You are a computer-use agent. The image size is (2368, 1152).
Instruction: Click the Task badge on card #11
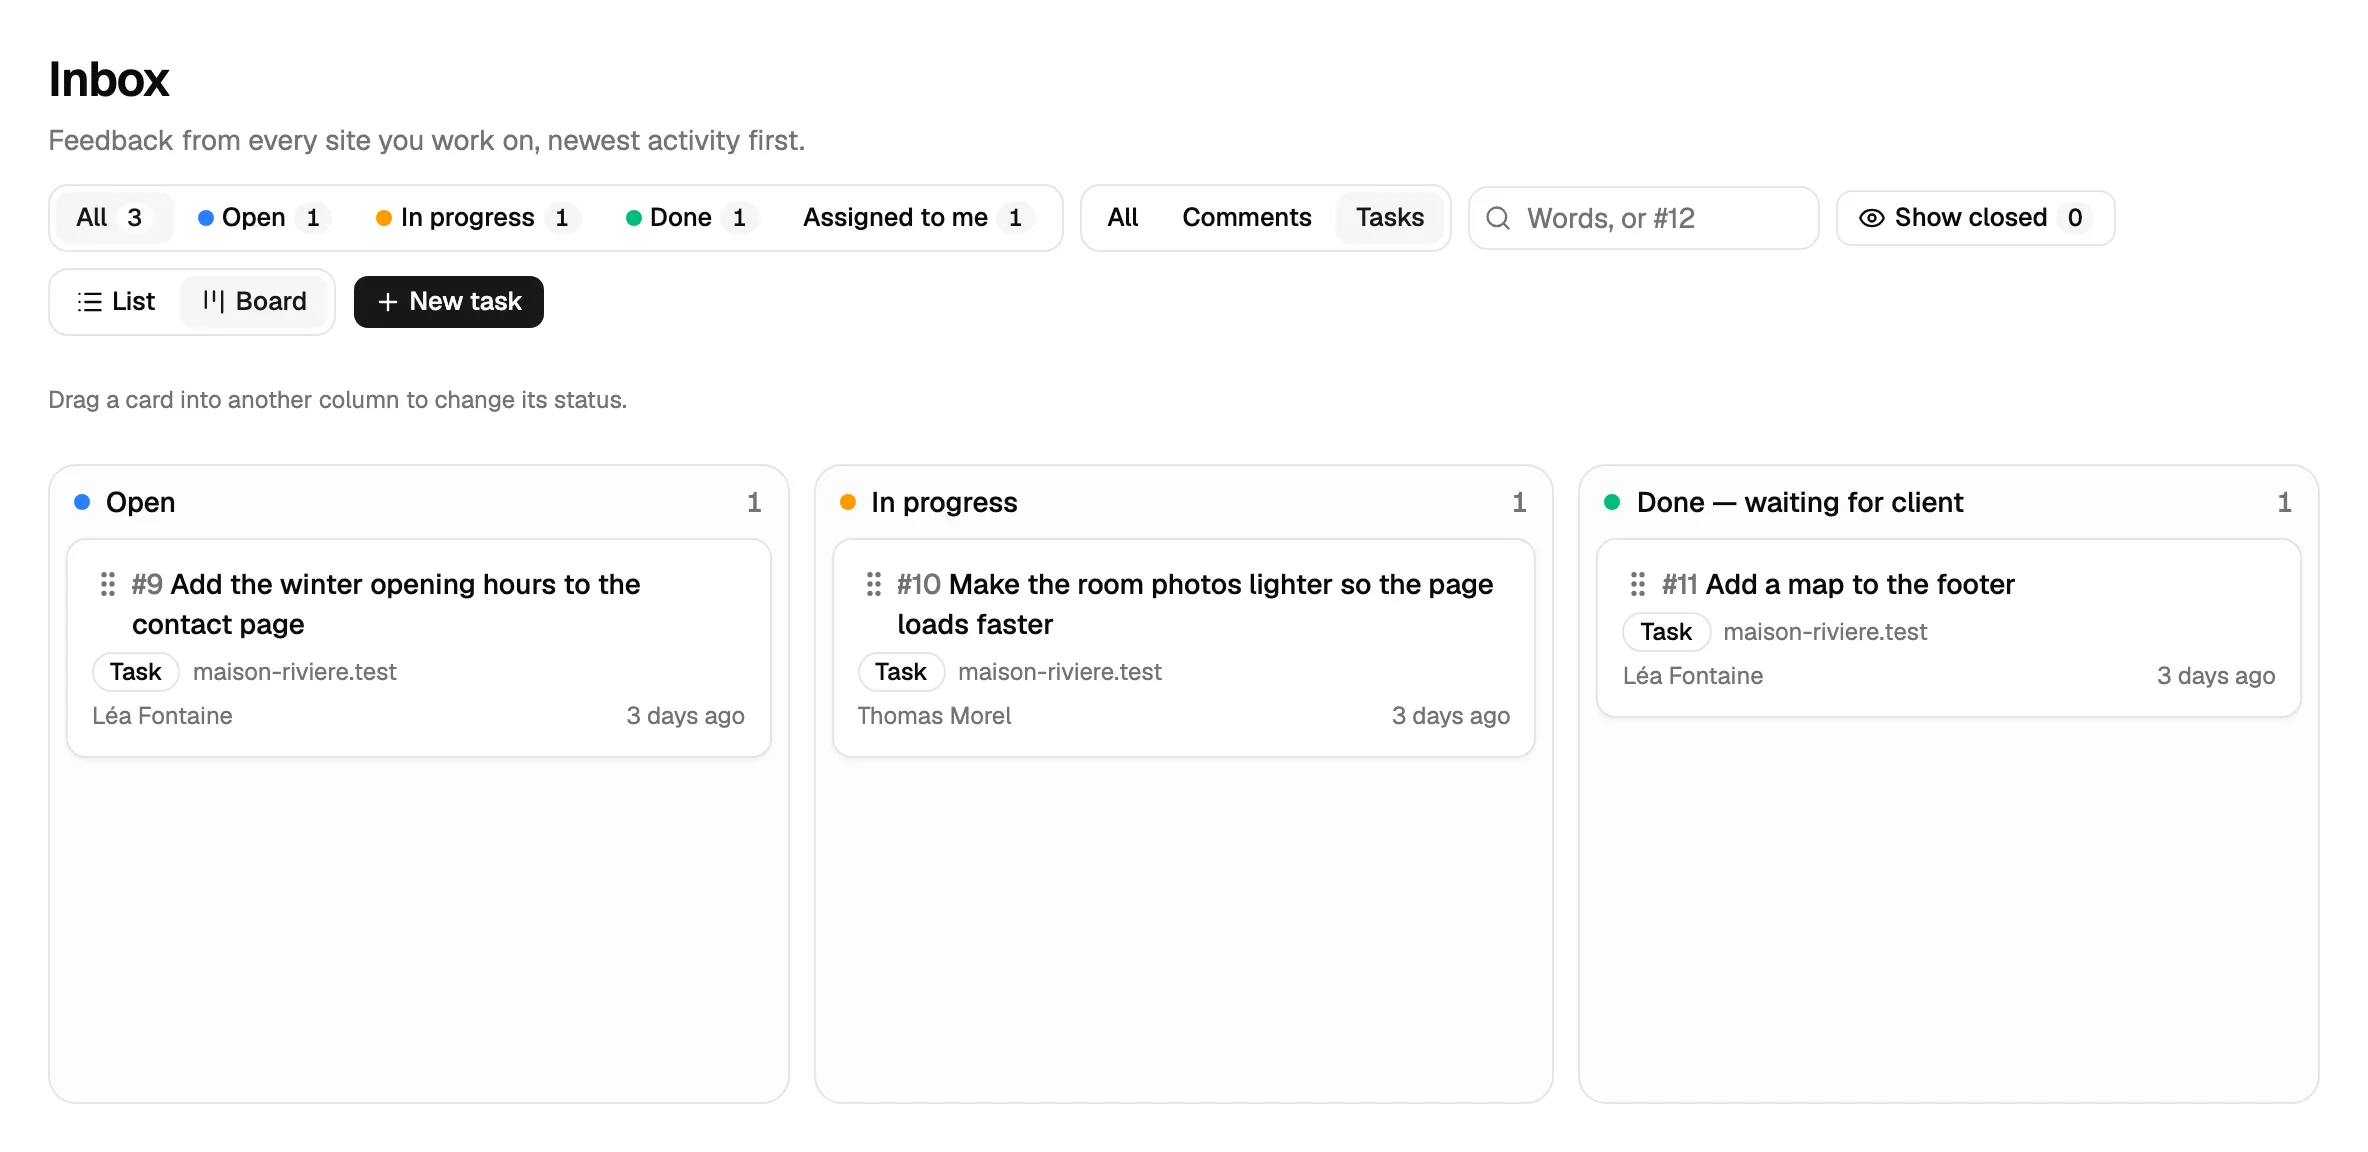click(1666, 632)
